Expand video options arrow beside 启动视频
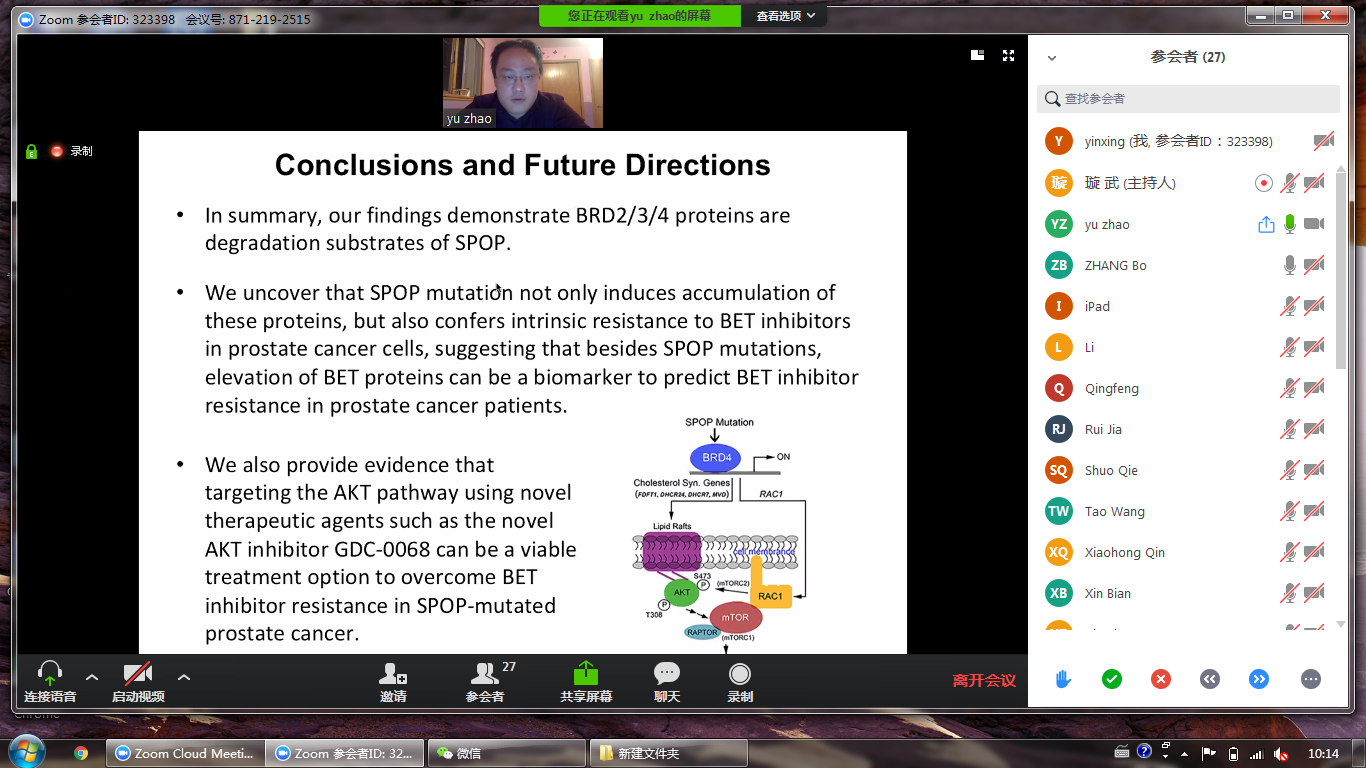 [x=184, y=677]
